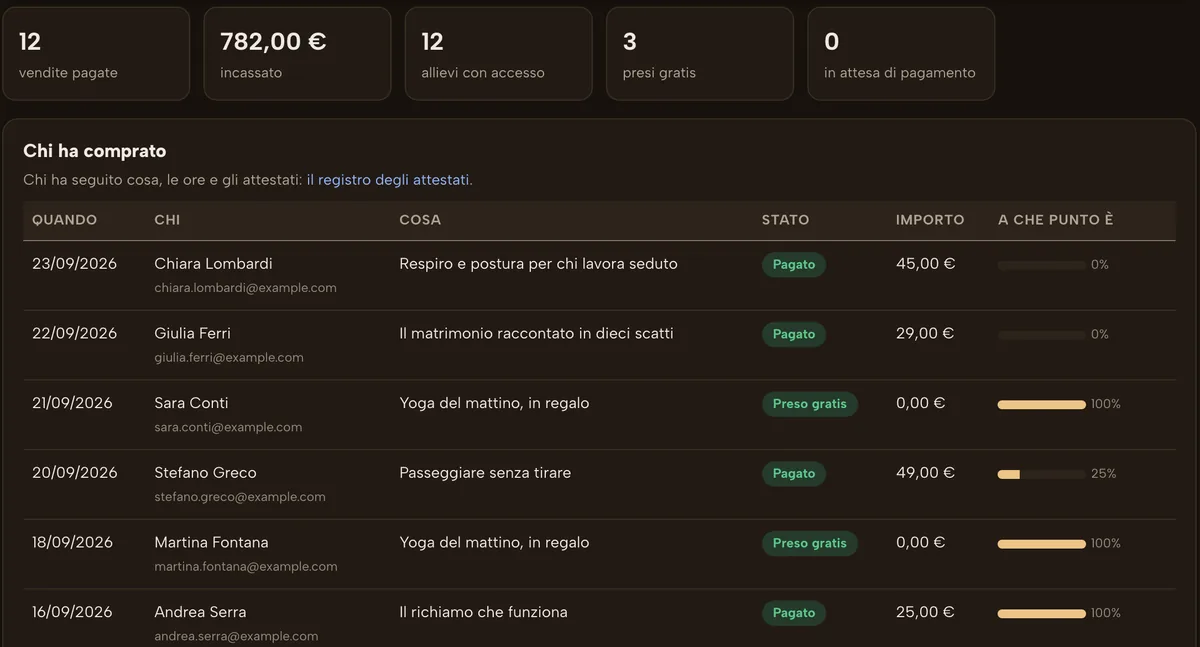
Task: Click the date 21/09/2026
Action: coord(72,403)
